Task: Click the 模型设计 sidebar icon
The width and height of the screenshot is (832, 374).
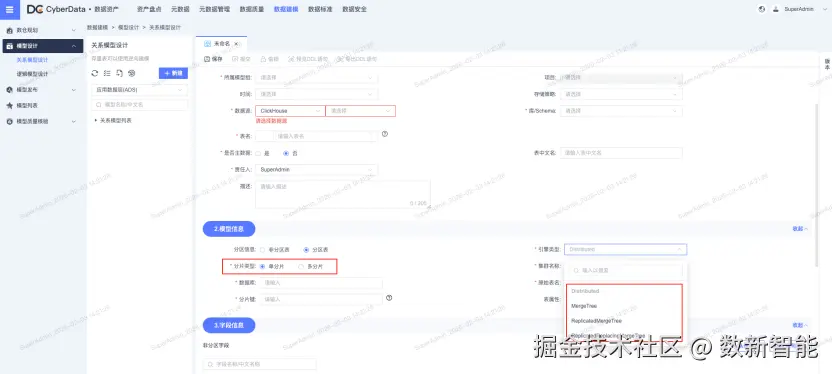Action: (10, 46)
